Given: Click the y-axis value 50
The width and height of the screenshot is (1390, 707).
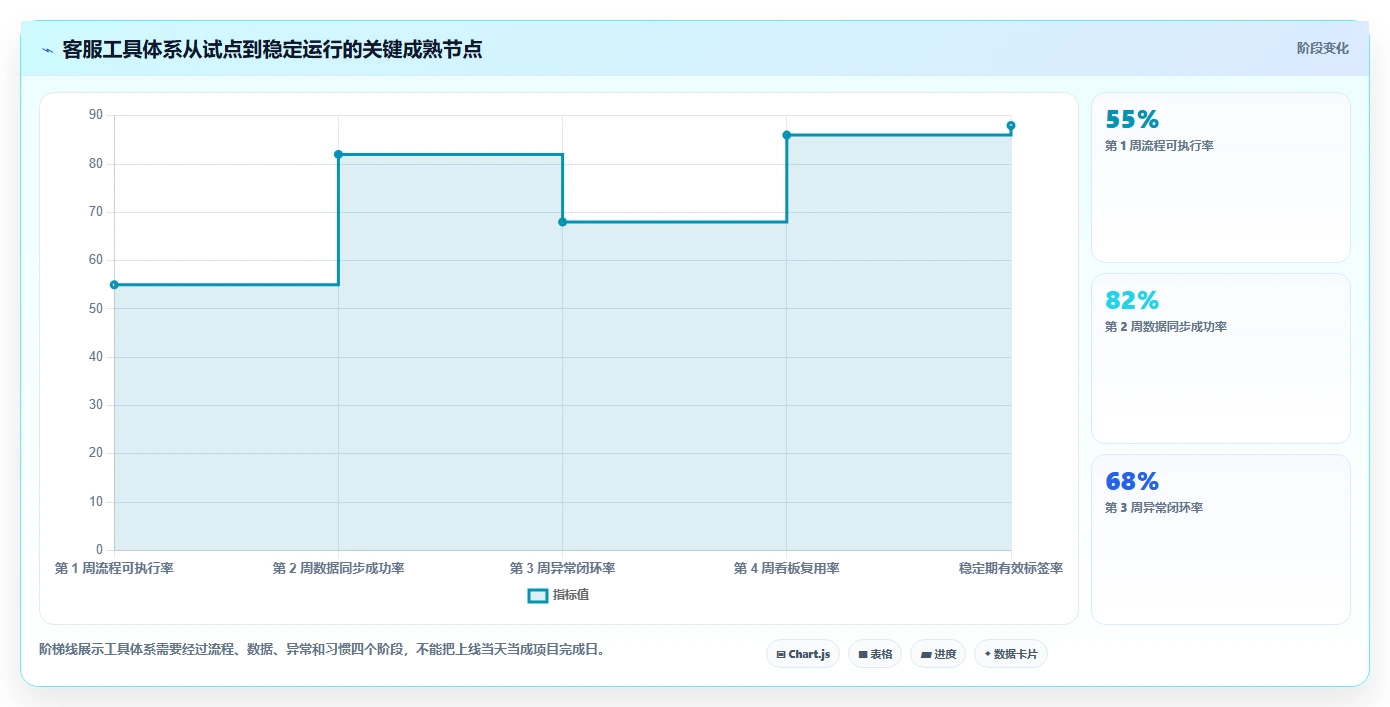Looking at the screenshot, I should [x=96, y=308].
